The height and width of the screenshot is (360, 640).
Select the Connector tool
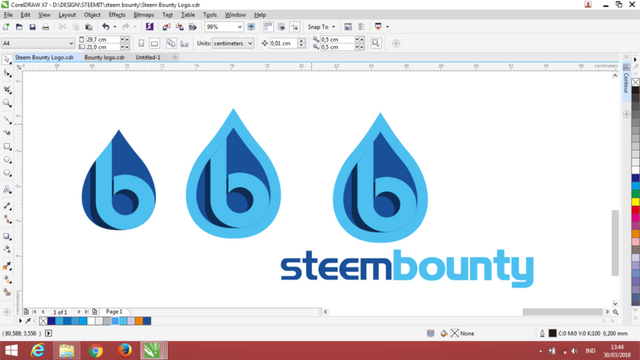pos(7,220)
